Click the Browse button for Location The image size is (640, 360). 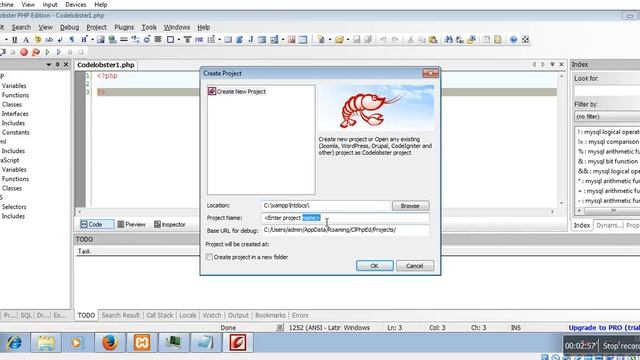pos(410,206)
